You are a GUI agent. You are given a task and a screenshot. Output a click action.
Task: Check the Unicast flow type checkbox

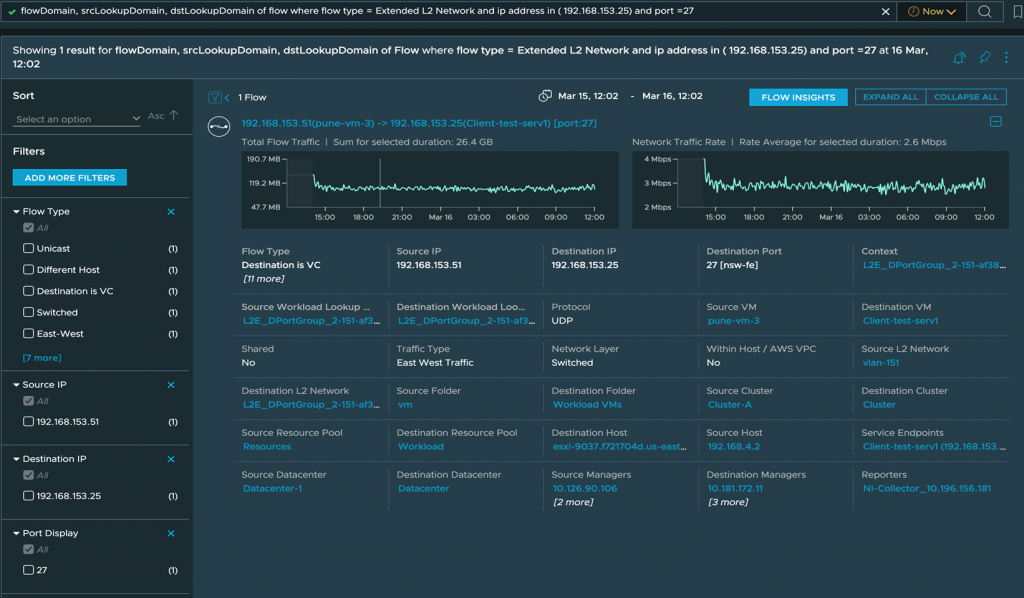(x=29, y=248)
